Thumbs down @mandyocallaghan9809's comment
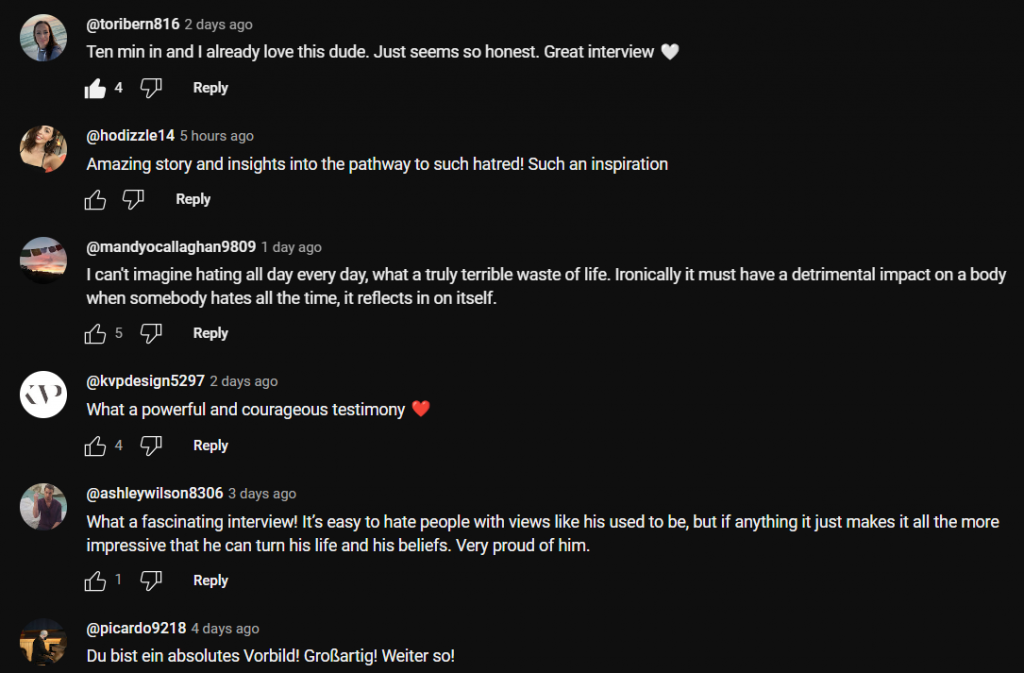 (x=151, y=334)
